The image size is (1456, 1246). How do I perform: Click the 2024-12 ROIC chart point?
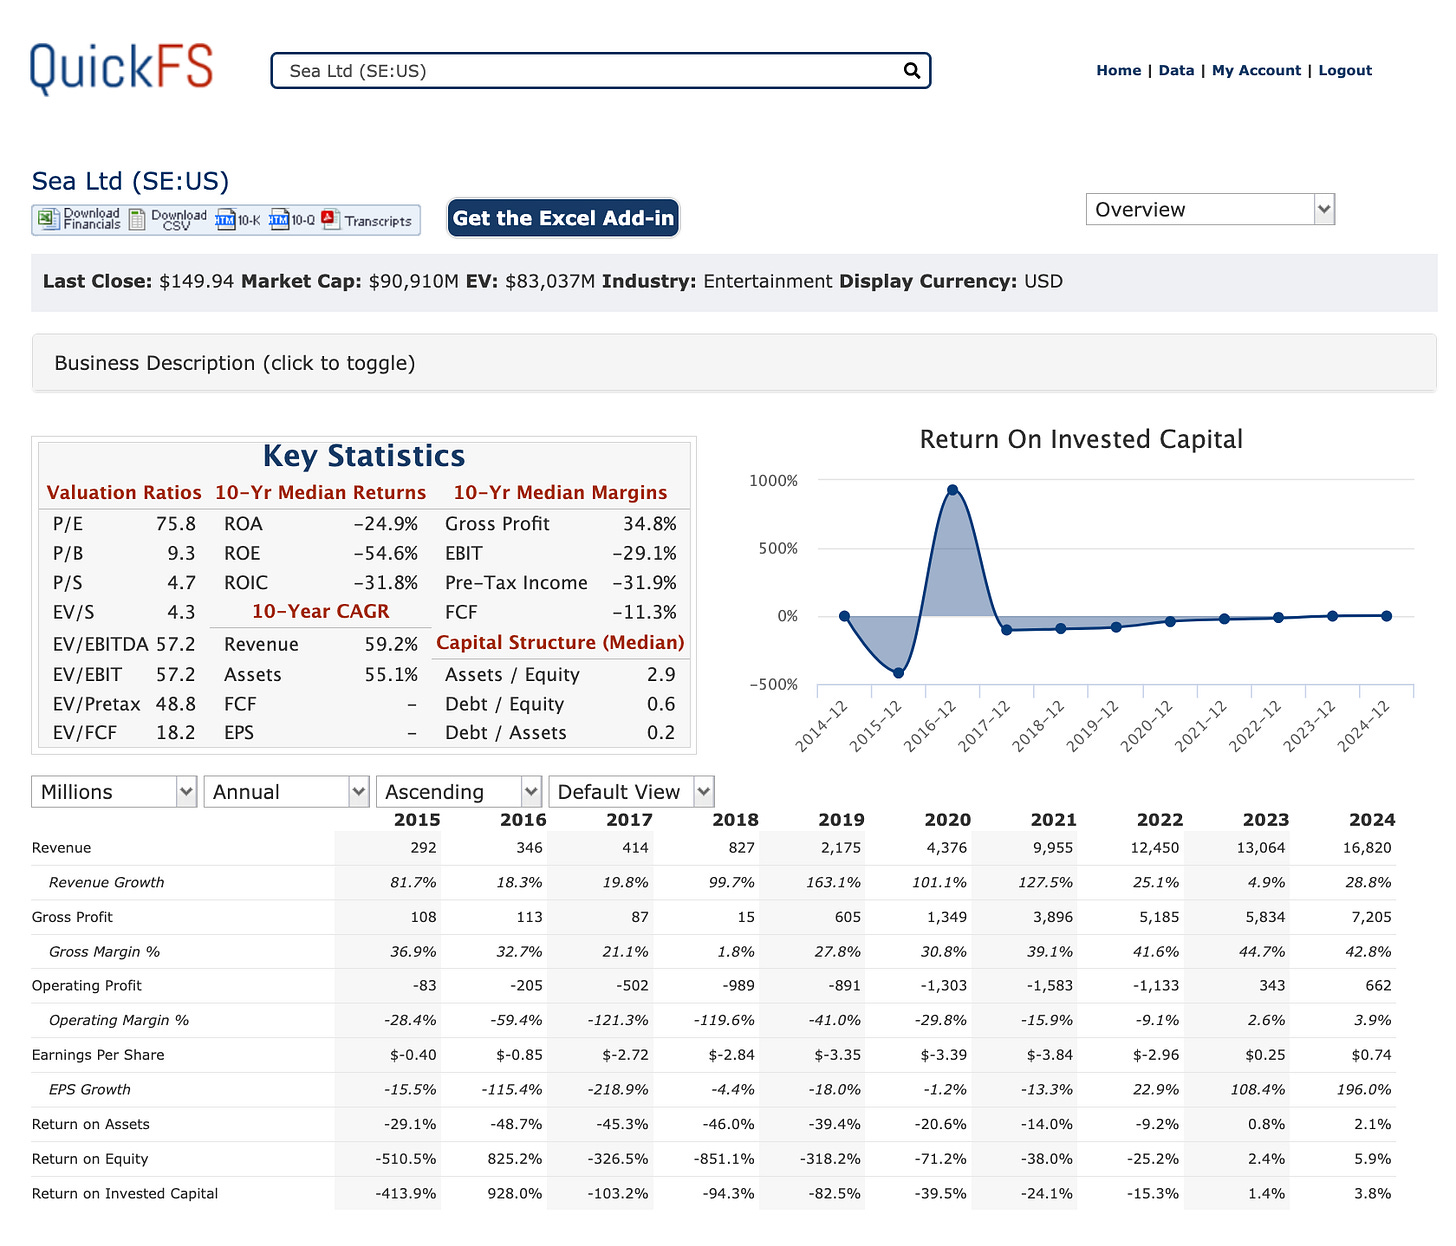click(1386, 616)
